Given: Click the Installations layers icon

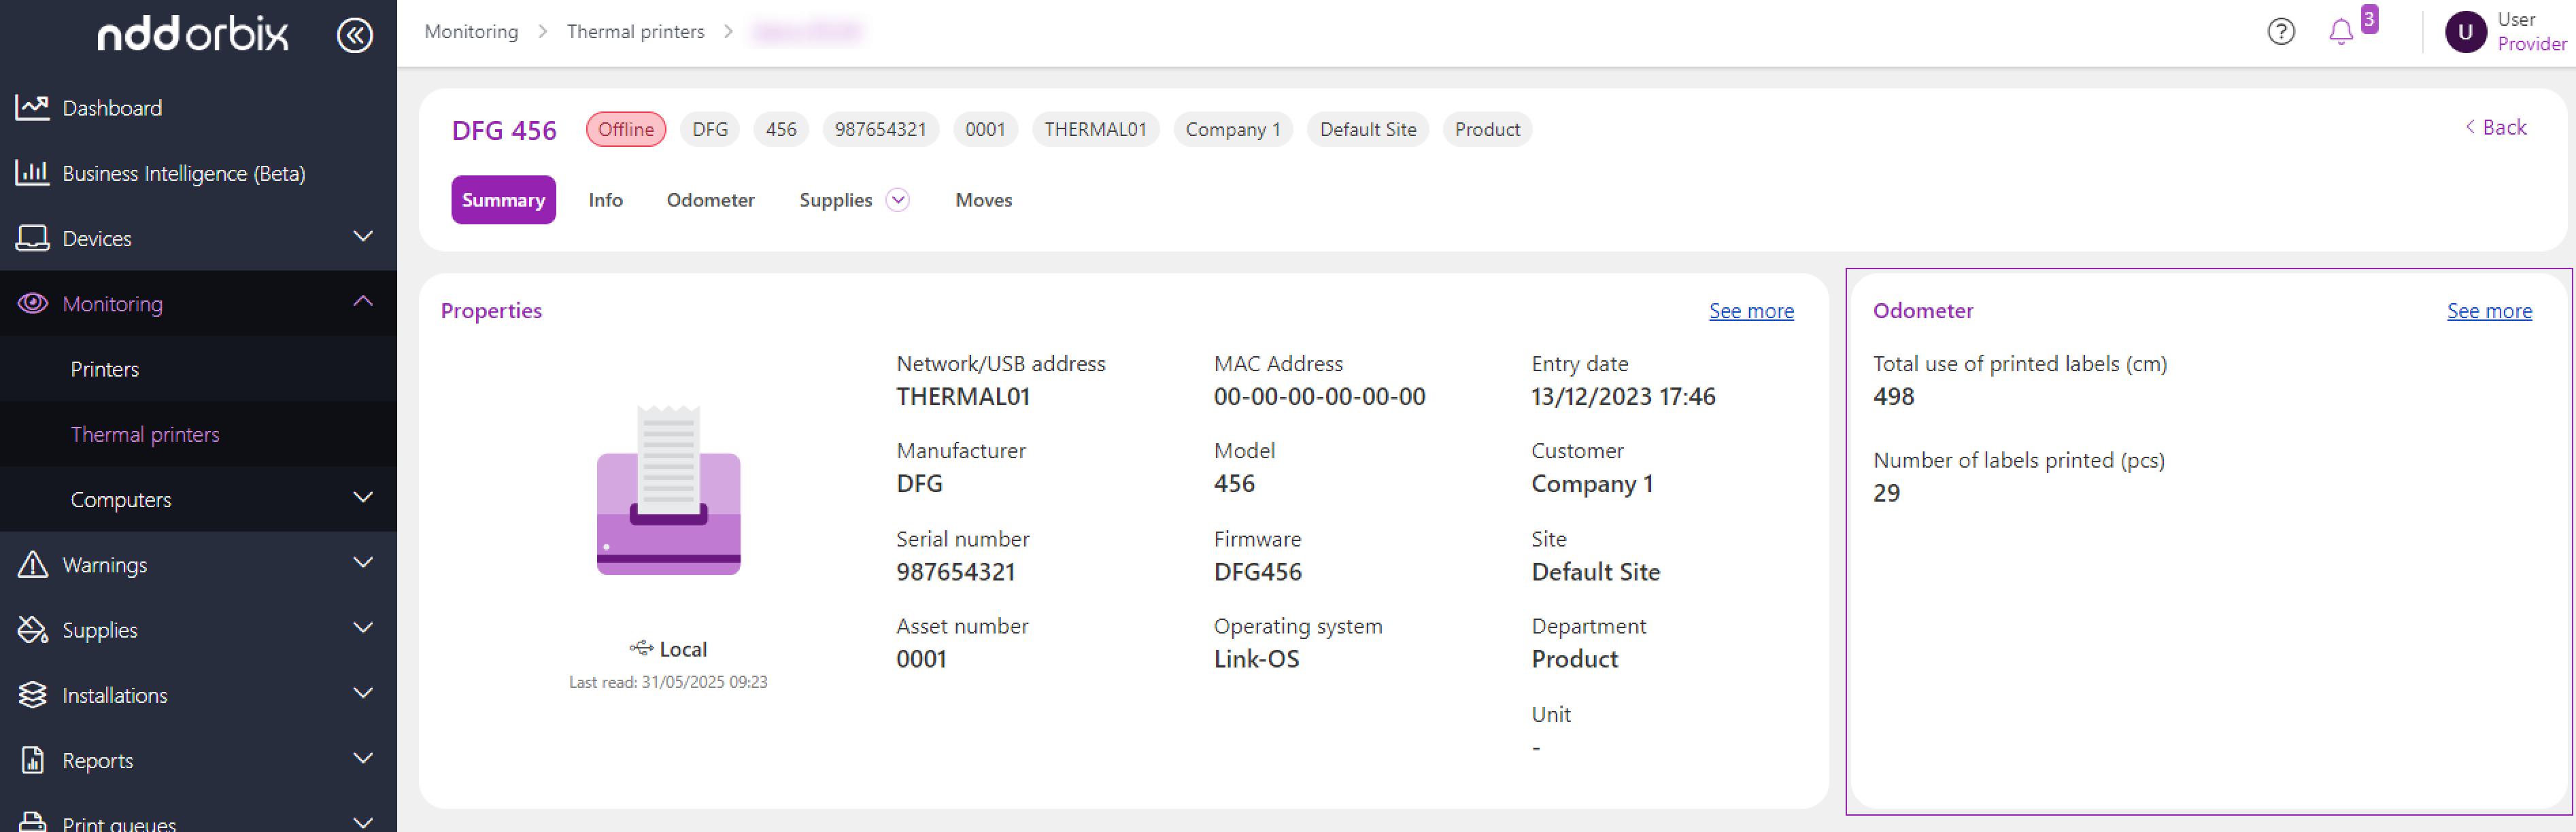Looking at the screenshot, I should 32,694.
